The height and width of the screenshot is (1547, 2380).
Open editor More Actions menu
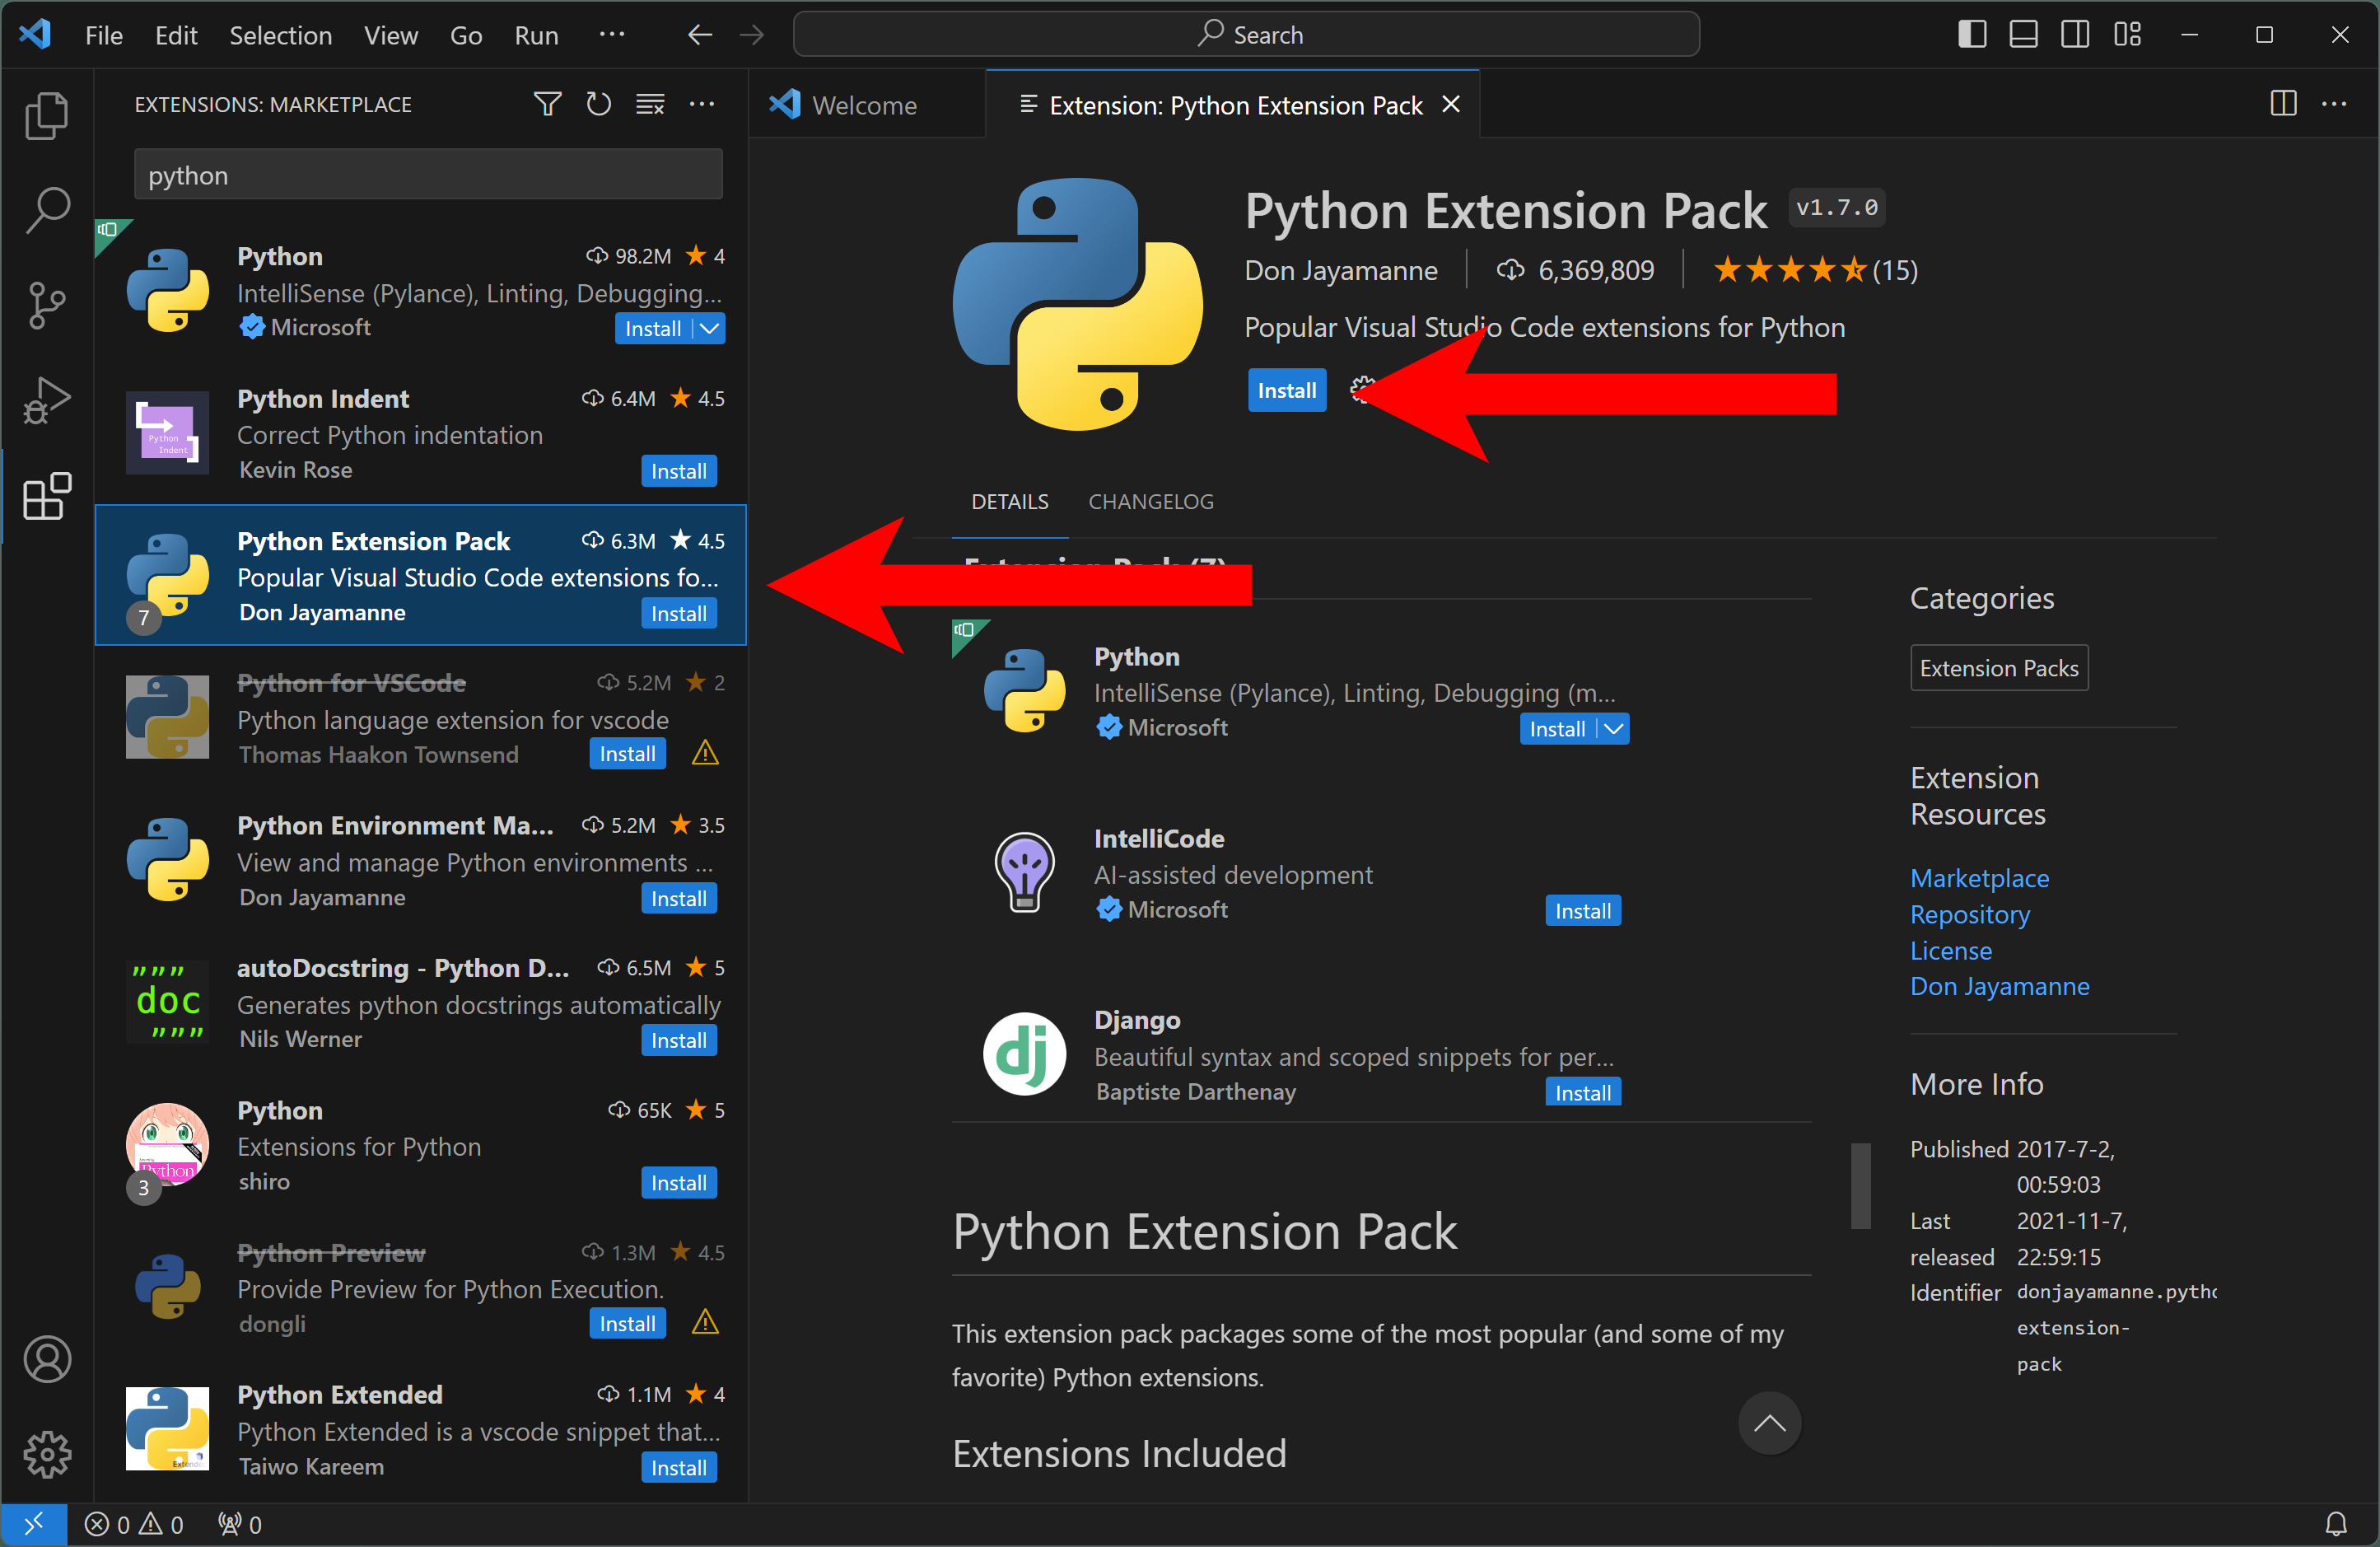coord(2334,104)
